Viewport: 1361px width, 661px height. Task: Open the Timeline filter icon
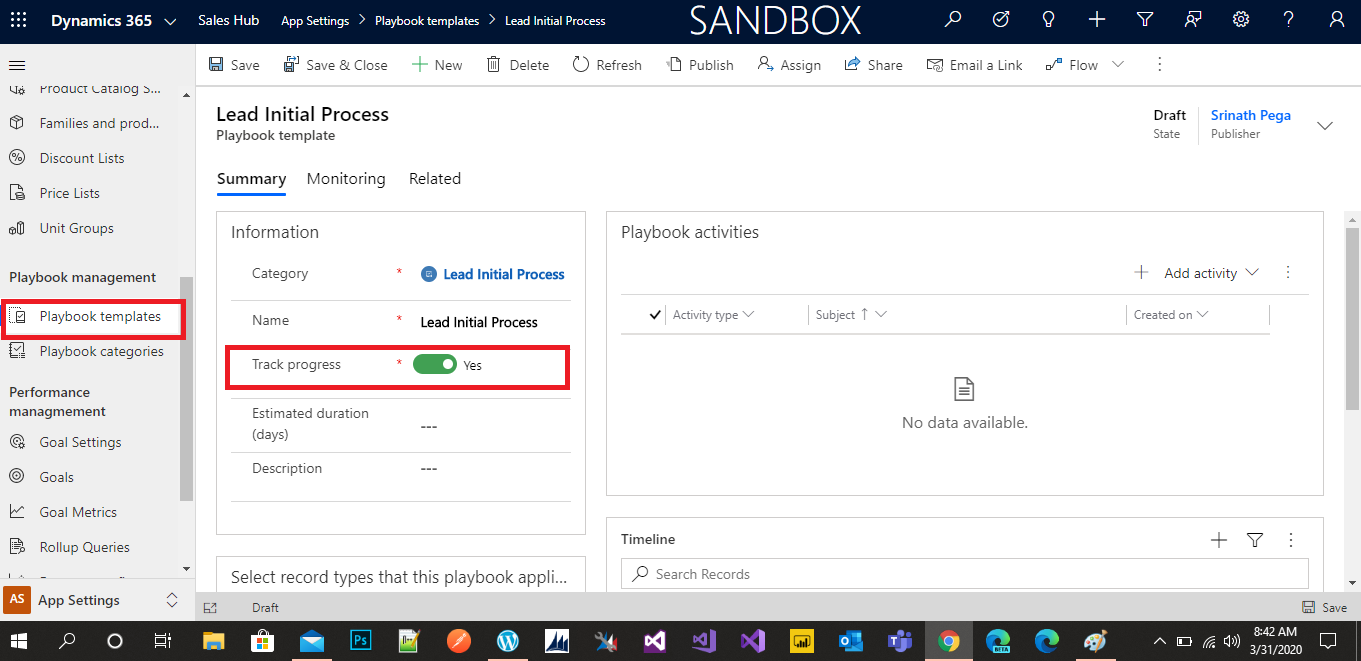pos(1255,539)
